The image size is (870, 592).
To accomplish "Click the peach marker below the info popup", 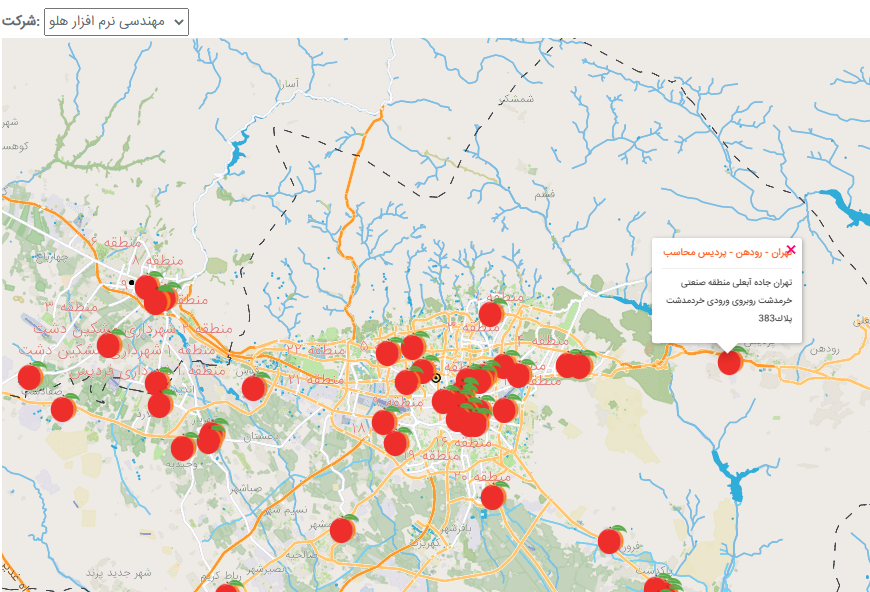I will (730, 362).
